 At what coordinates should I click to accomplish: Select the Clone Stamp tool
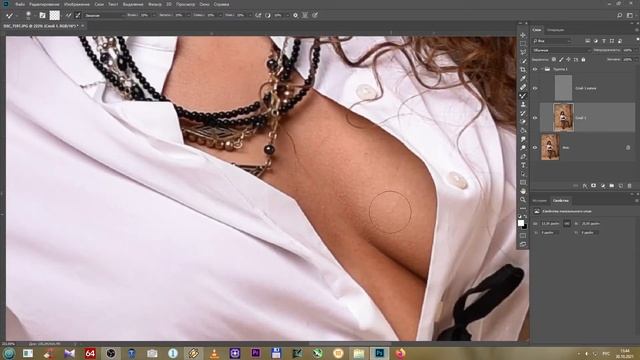[x=523, y=104]
